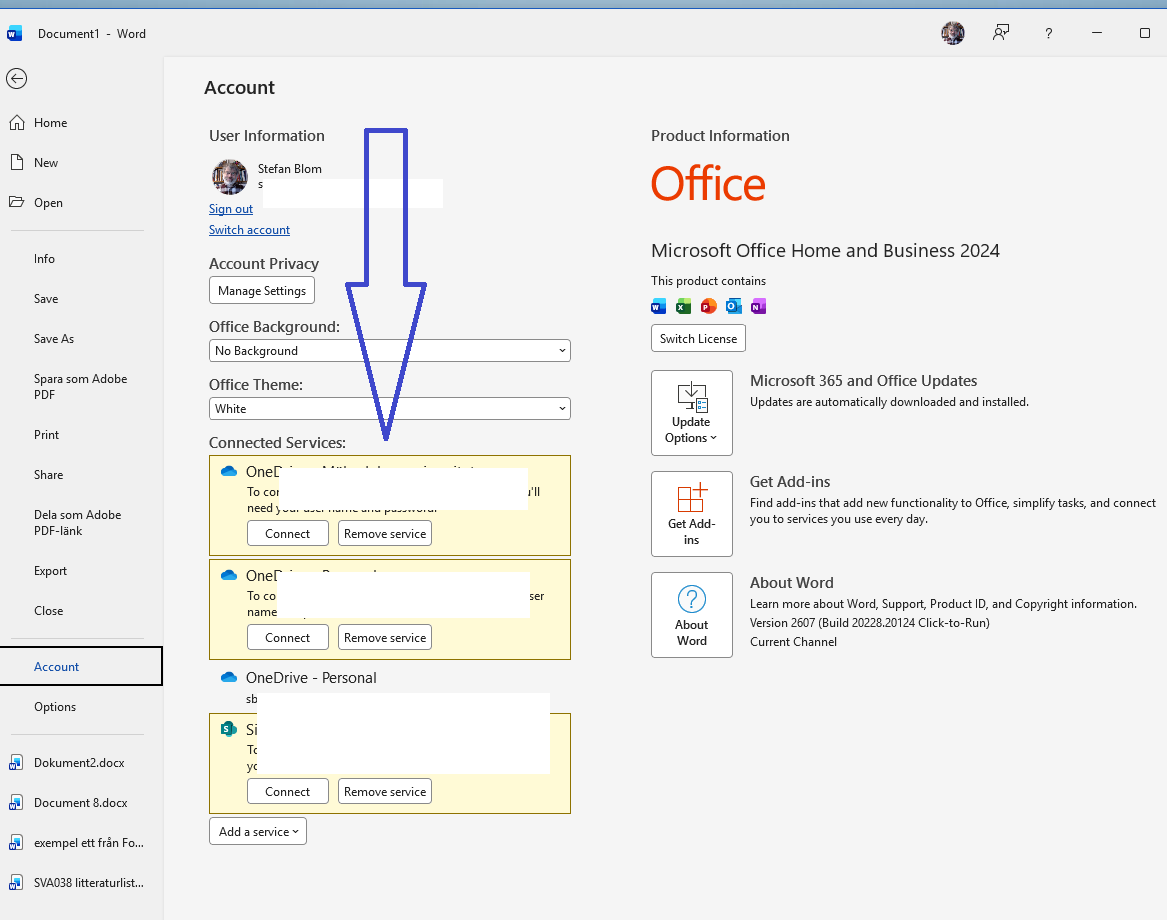Remove the first OneDrive service
This screenshot has width=1167, height=920.
(x=385, y=534)
